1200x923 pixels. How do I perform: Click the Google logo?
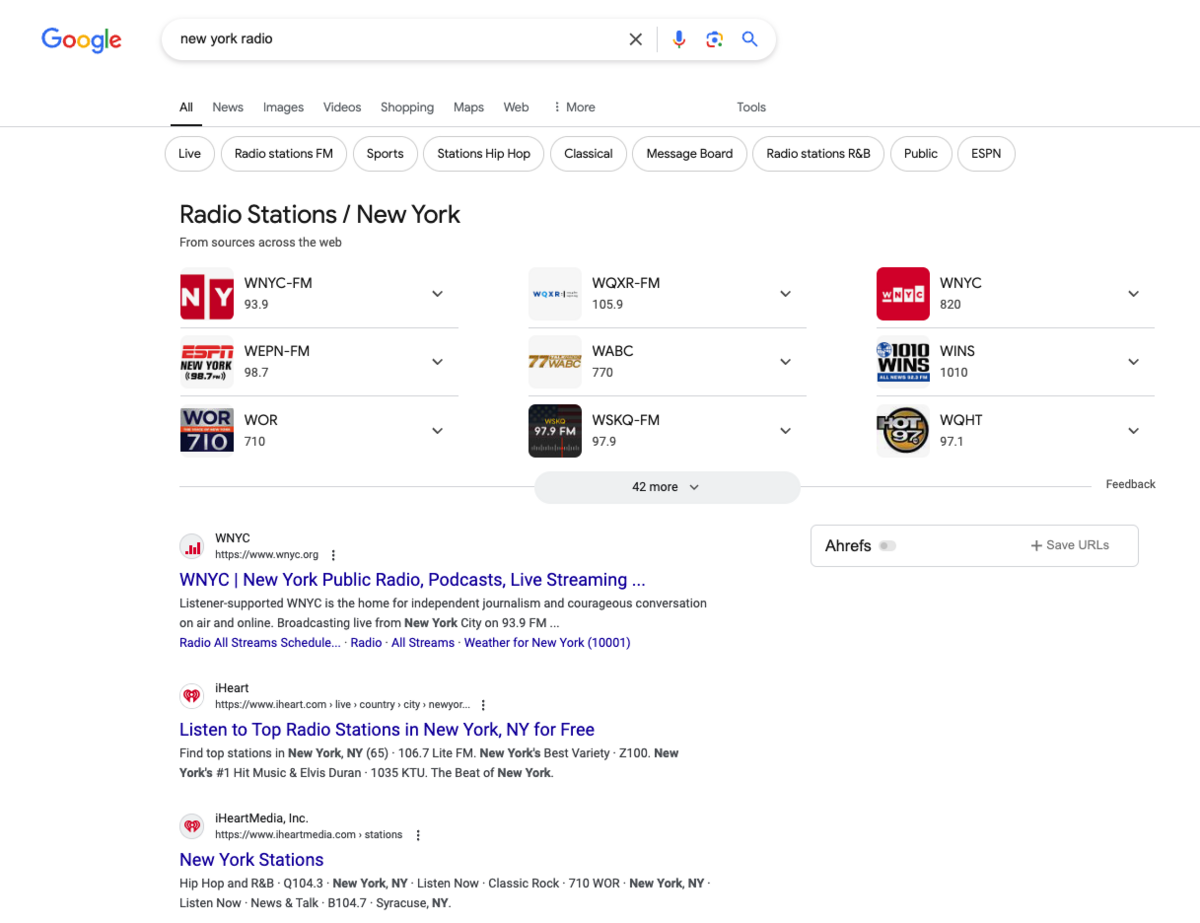point(81,40)
